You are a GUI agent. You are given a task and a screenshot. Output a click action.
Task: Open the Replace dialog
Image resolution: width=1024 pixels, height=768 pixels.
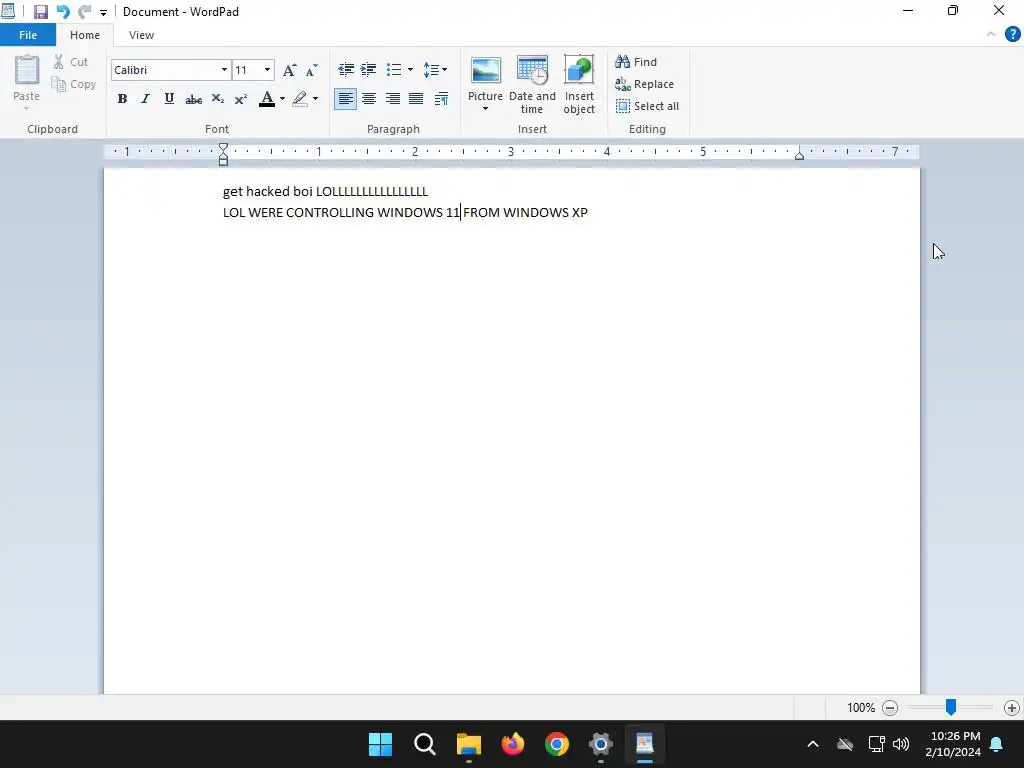[645, 84]
